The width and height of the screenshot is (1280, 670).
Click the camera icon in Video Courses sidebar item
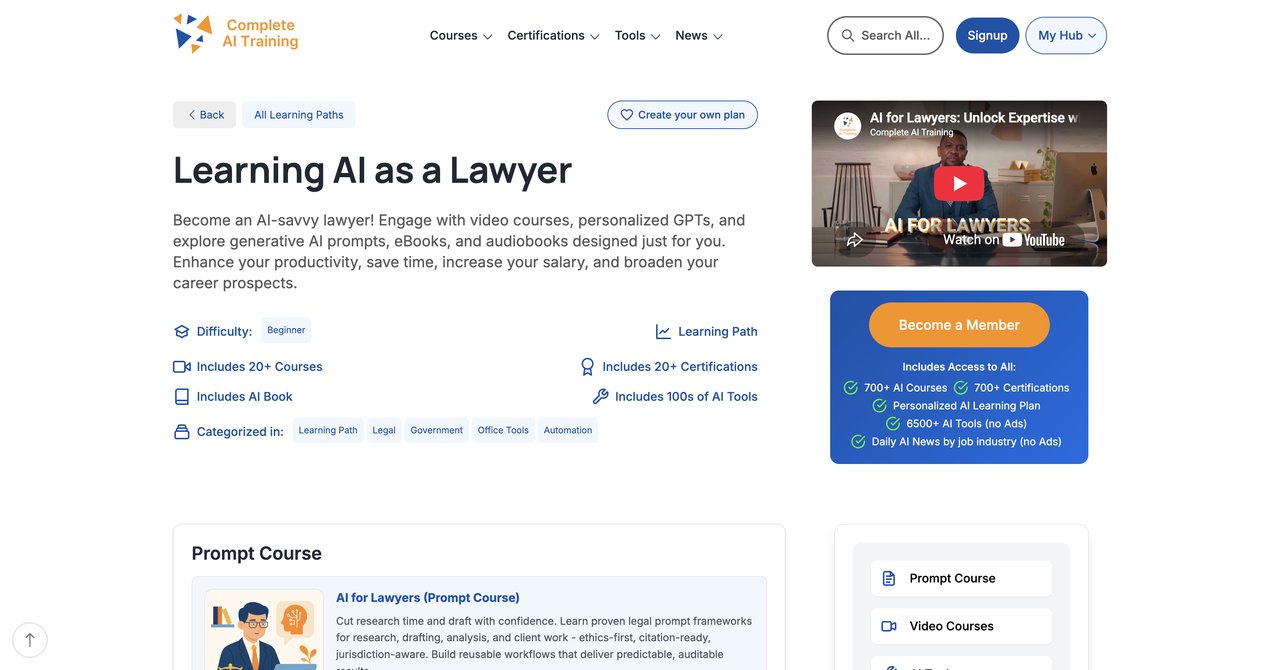coord(889,626)
